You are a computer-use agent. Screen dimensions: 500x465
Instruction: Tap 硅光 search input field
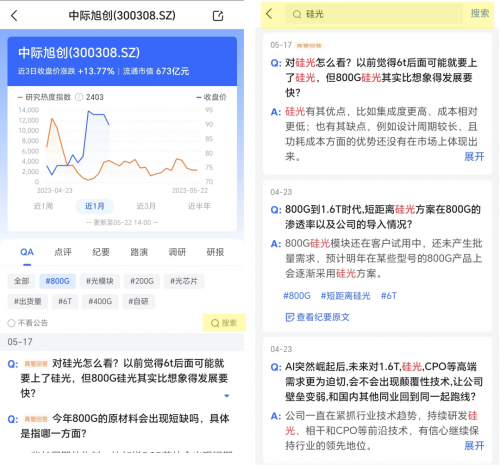click(x=374, y=14)
